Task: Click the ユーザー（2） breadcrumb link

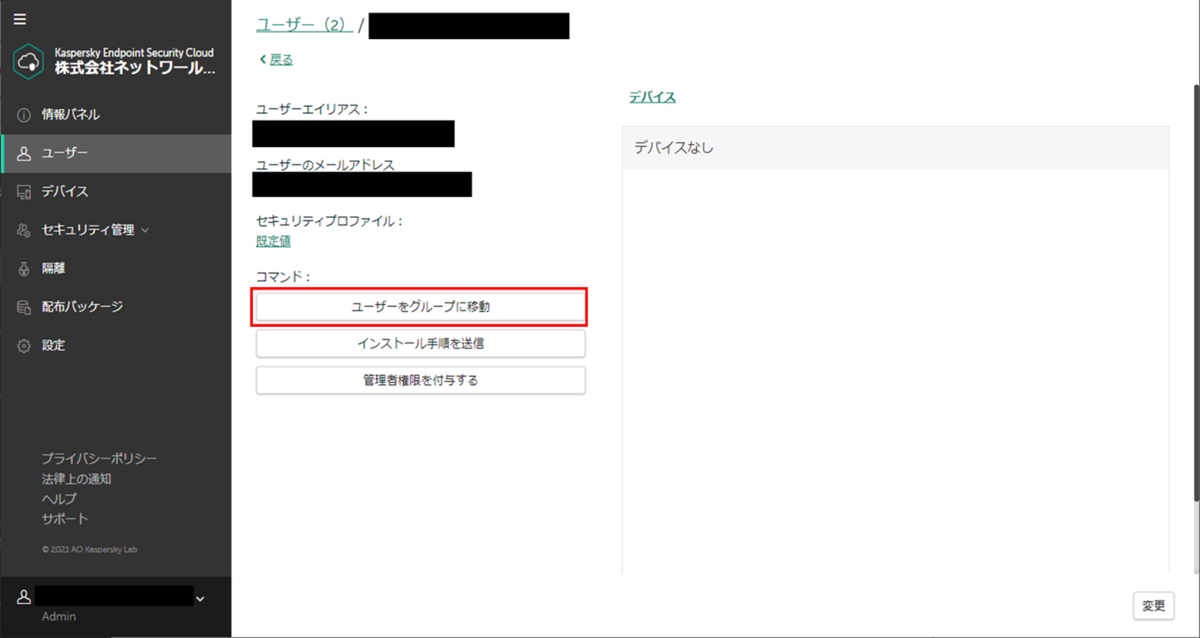Action: (x=305, y=25)
